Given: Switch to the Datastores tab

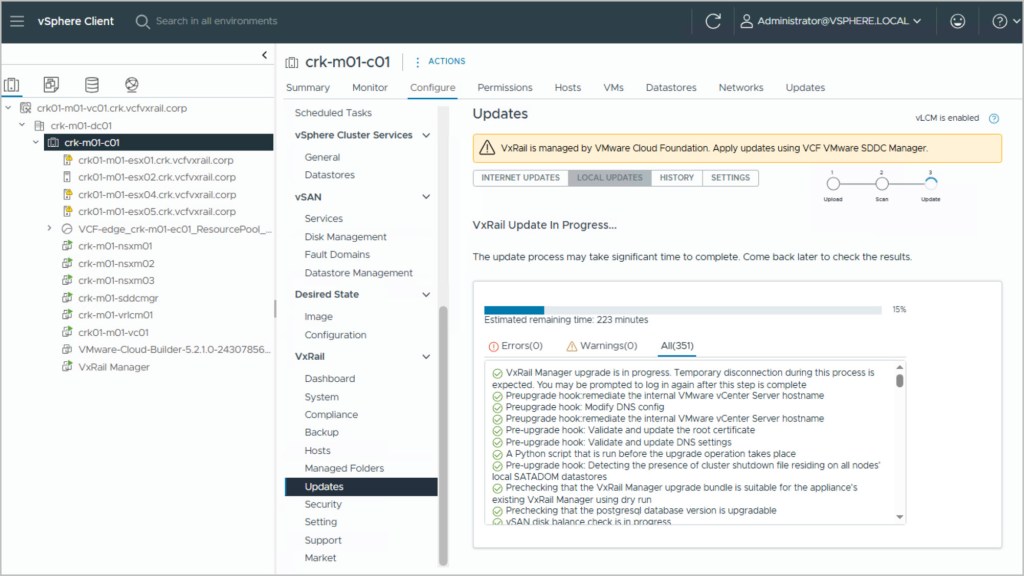Looking at the screenshot, I should tap(670, 88).
